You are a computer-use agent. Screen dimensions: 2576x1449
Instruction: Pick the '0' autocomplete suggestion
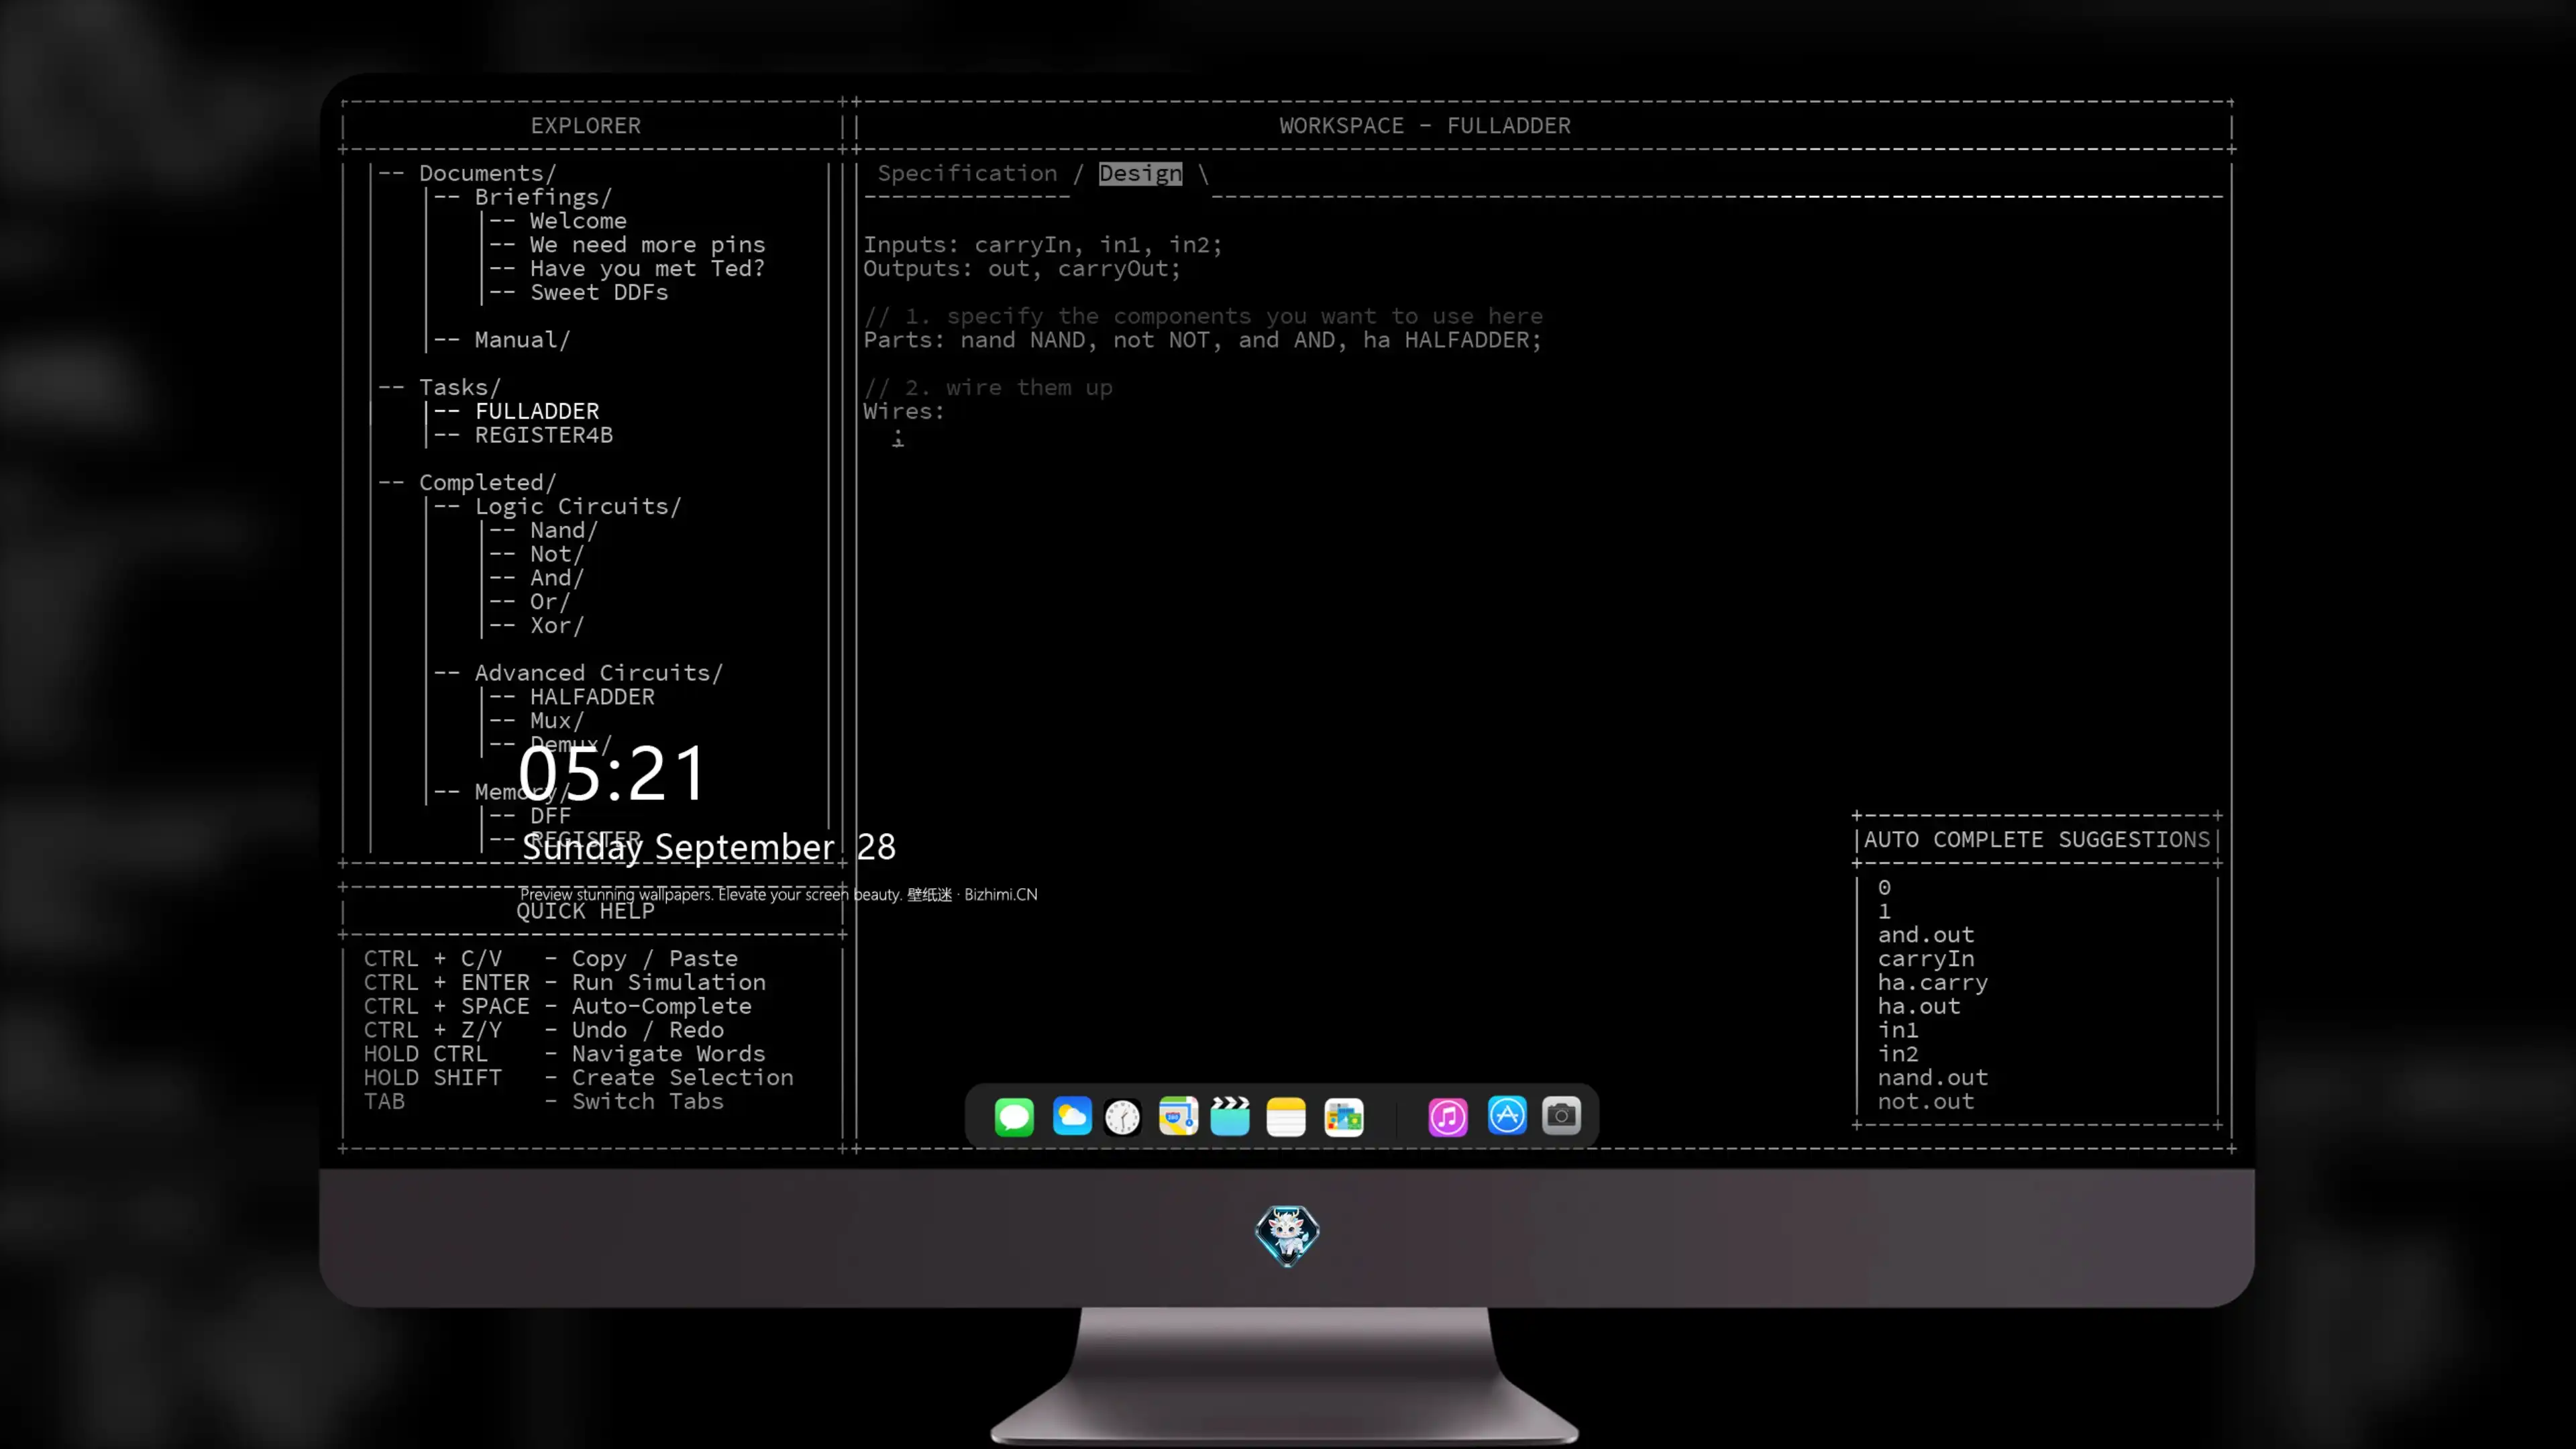[1884, 887]
